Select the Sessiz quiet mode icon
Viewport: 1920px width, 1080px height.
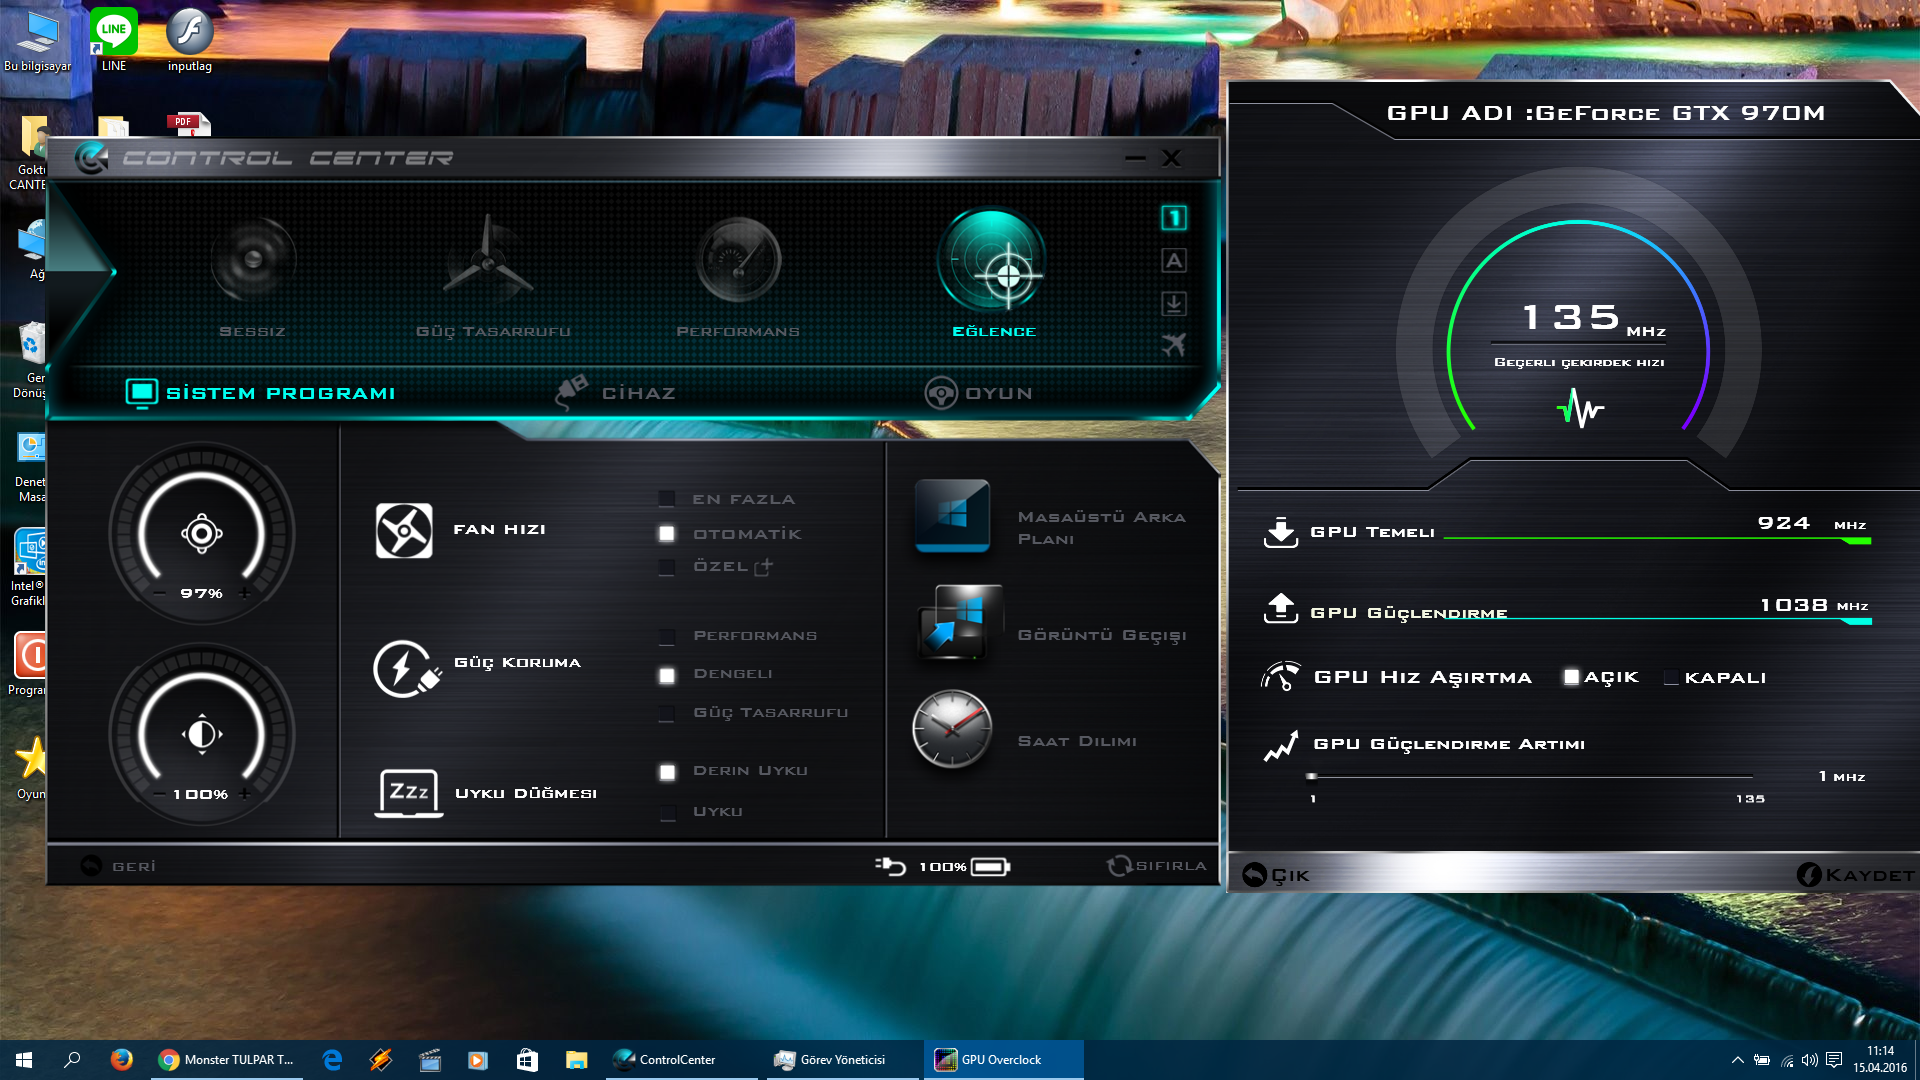(x=253, y=260)
